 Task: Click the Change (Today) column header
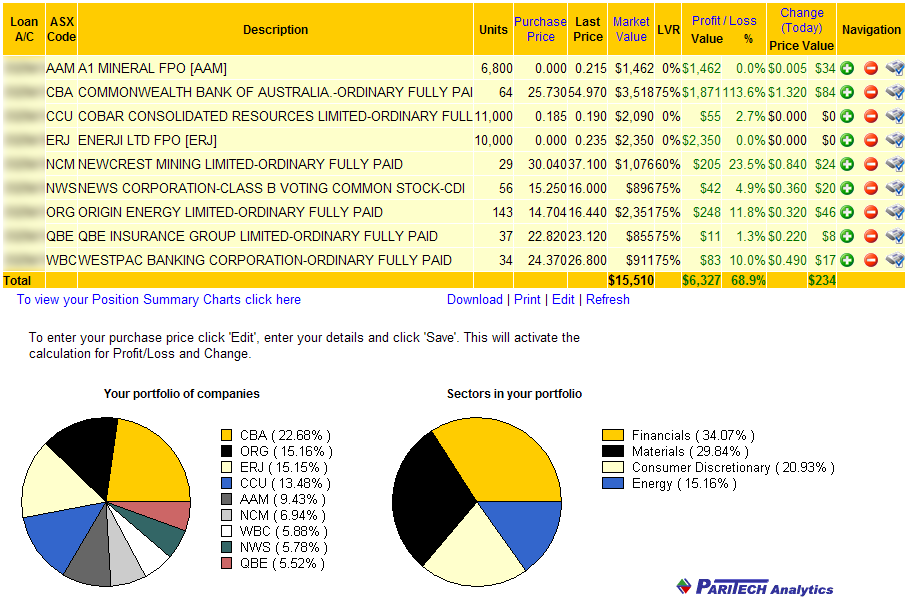point(802,20)
